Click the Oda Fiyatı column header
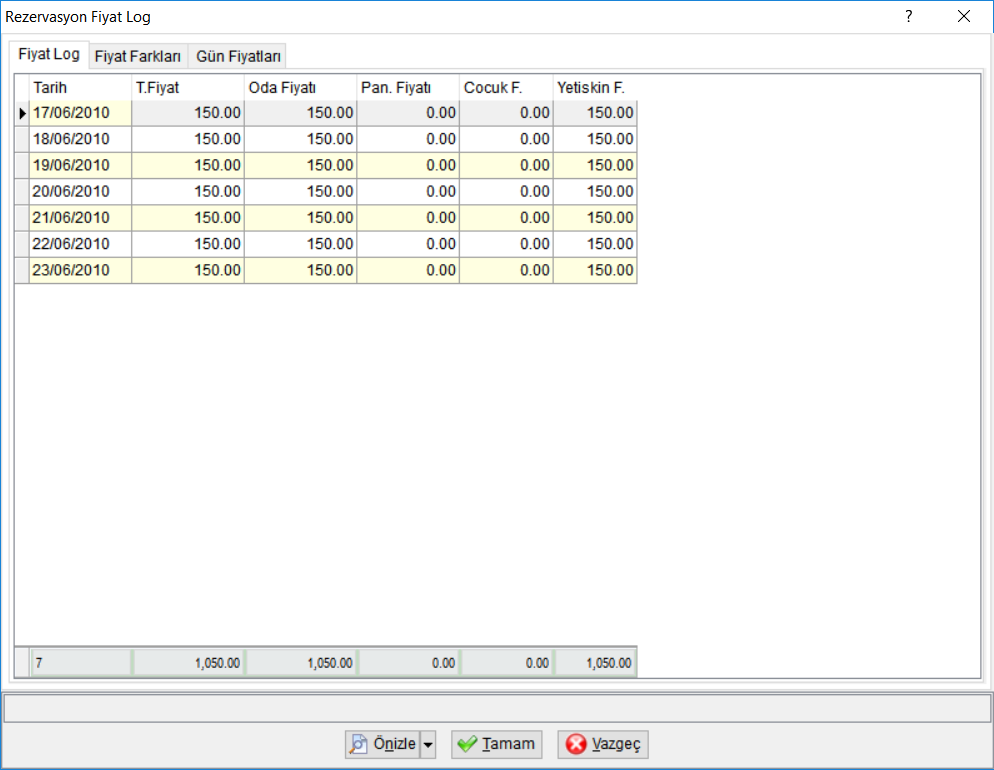 pyautogui.click(x=300, y=87)
